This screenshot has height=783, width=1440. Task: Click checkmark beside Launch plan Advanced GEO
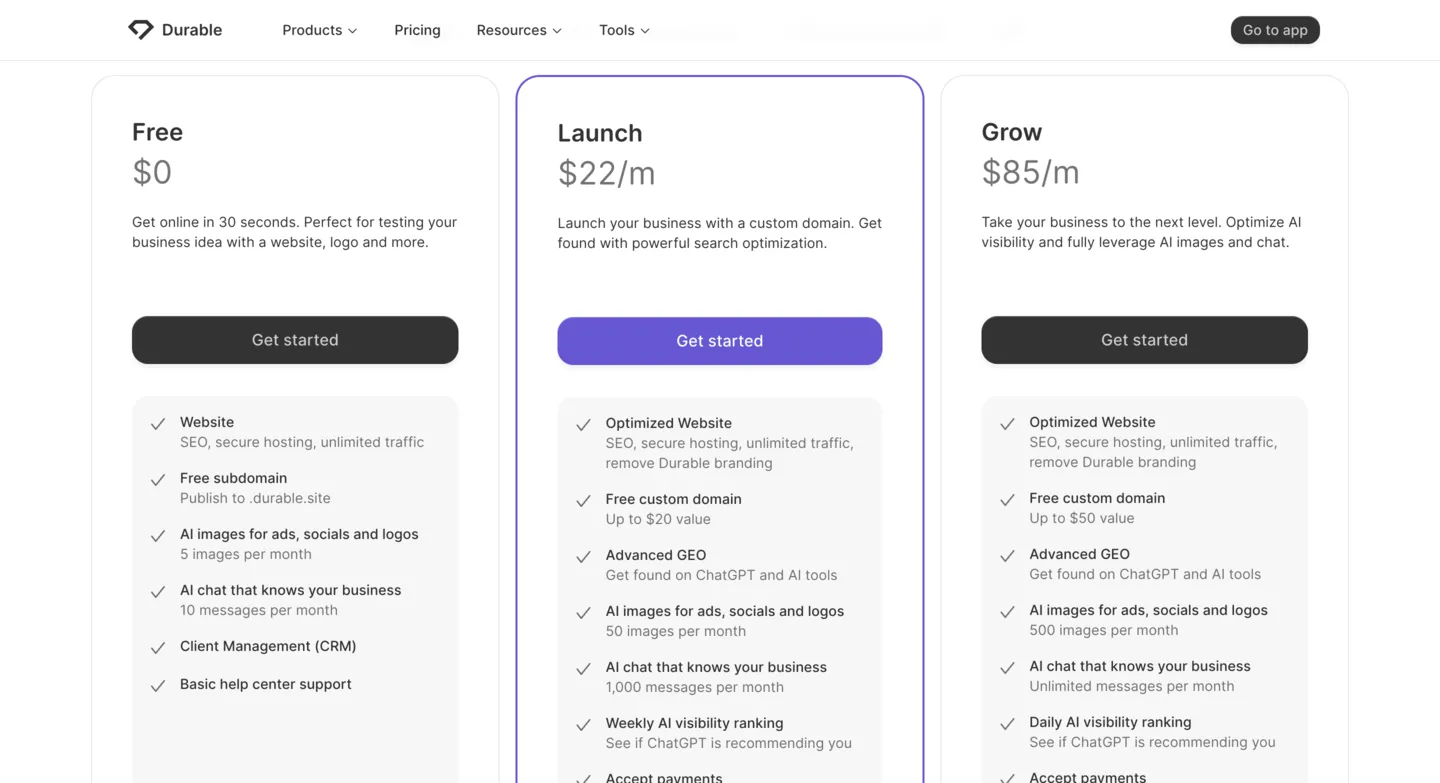pyautogui.click(x=583, y=557)
